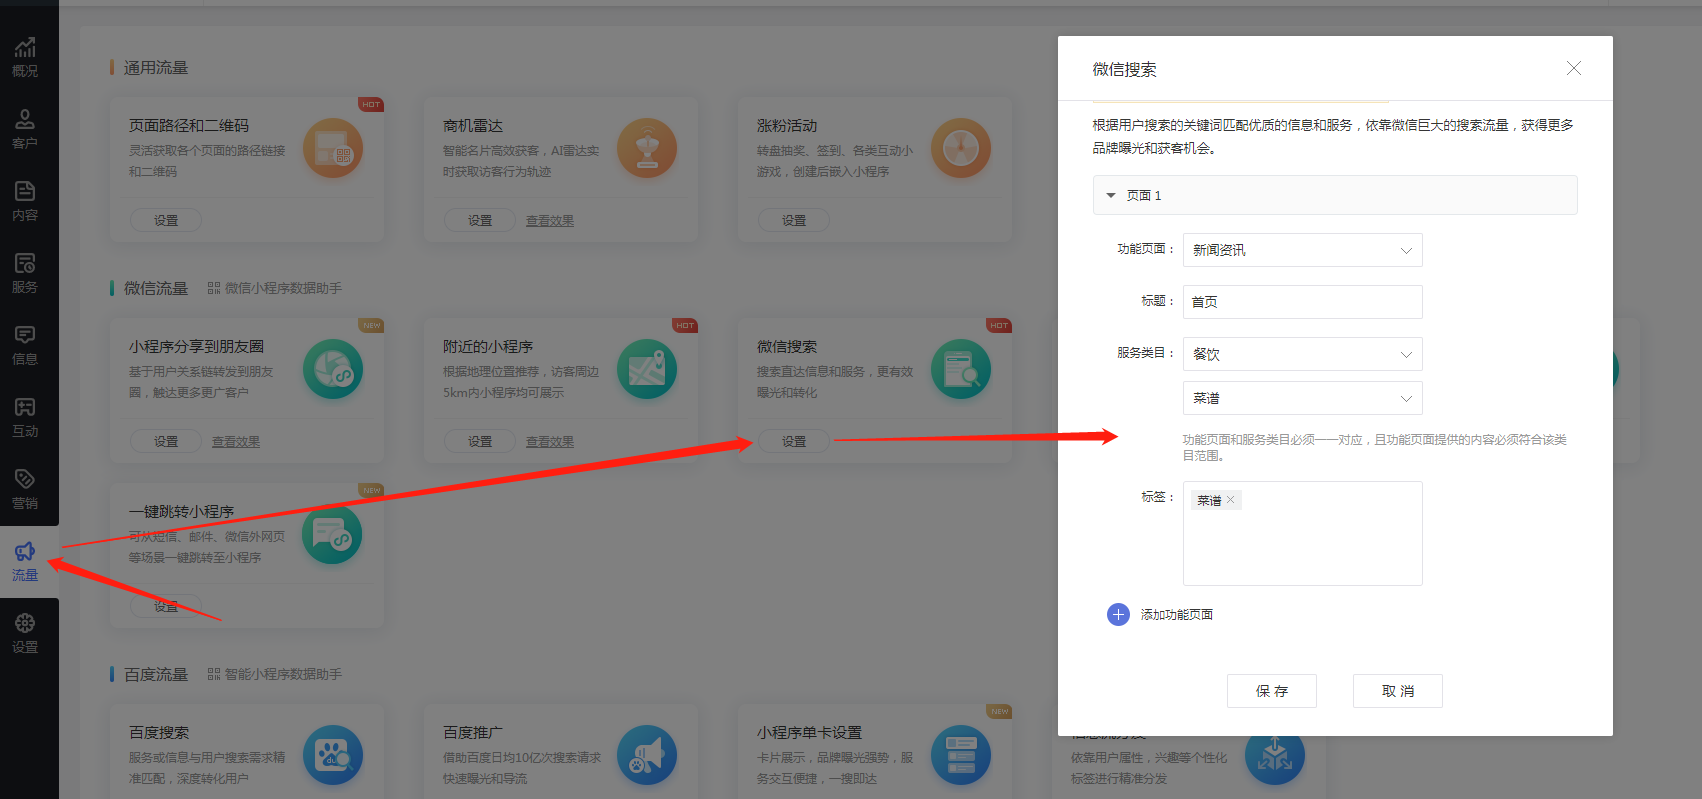Click the 取消 button
The image size is (1702, 799).
[x=1398, y=691]
